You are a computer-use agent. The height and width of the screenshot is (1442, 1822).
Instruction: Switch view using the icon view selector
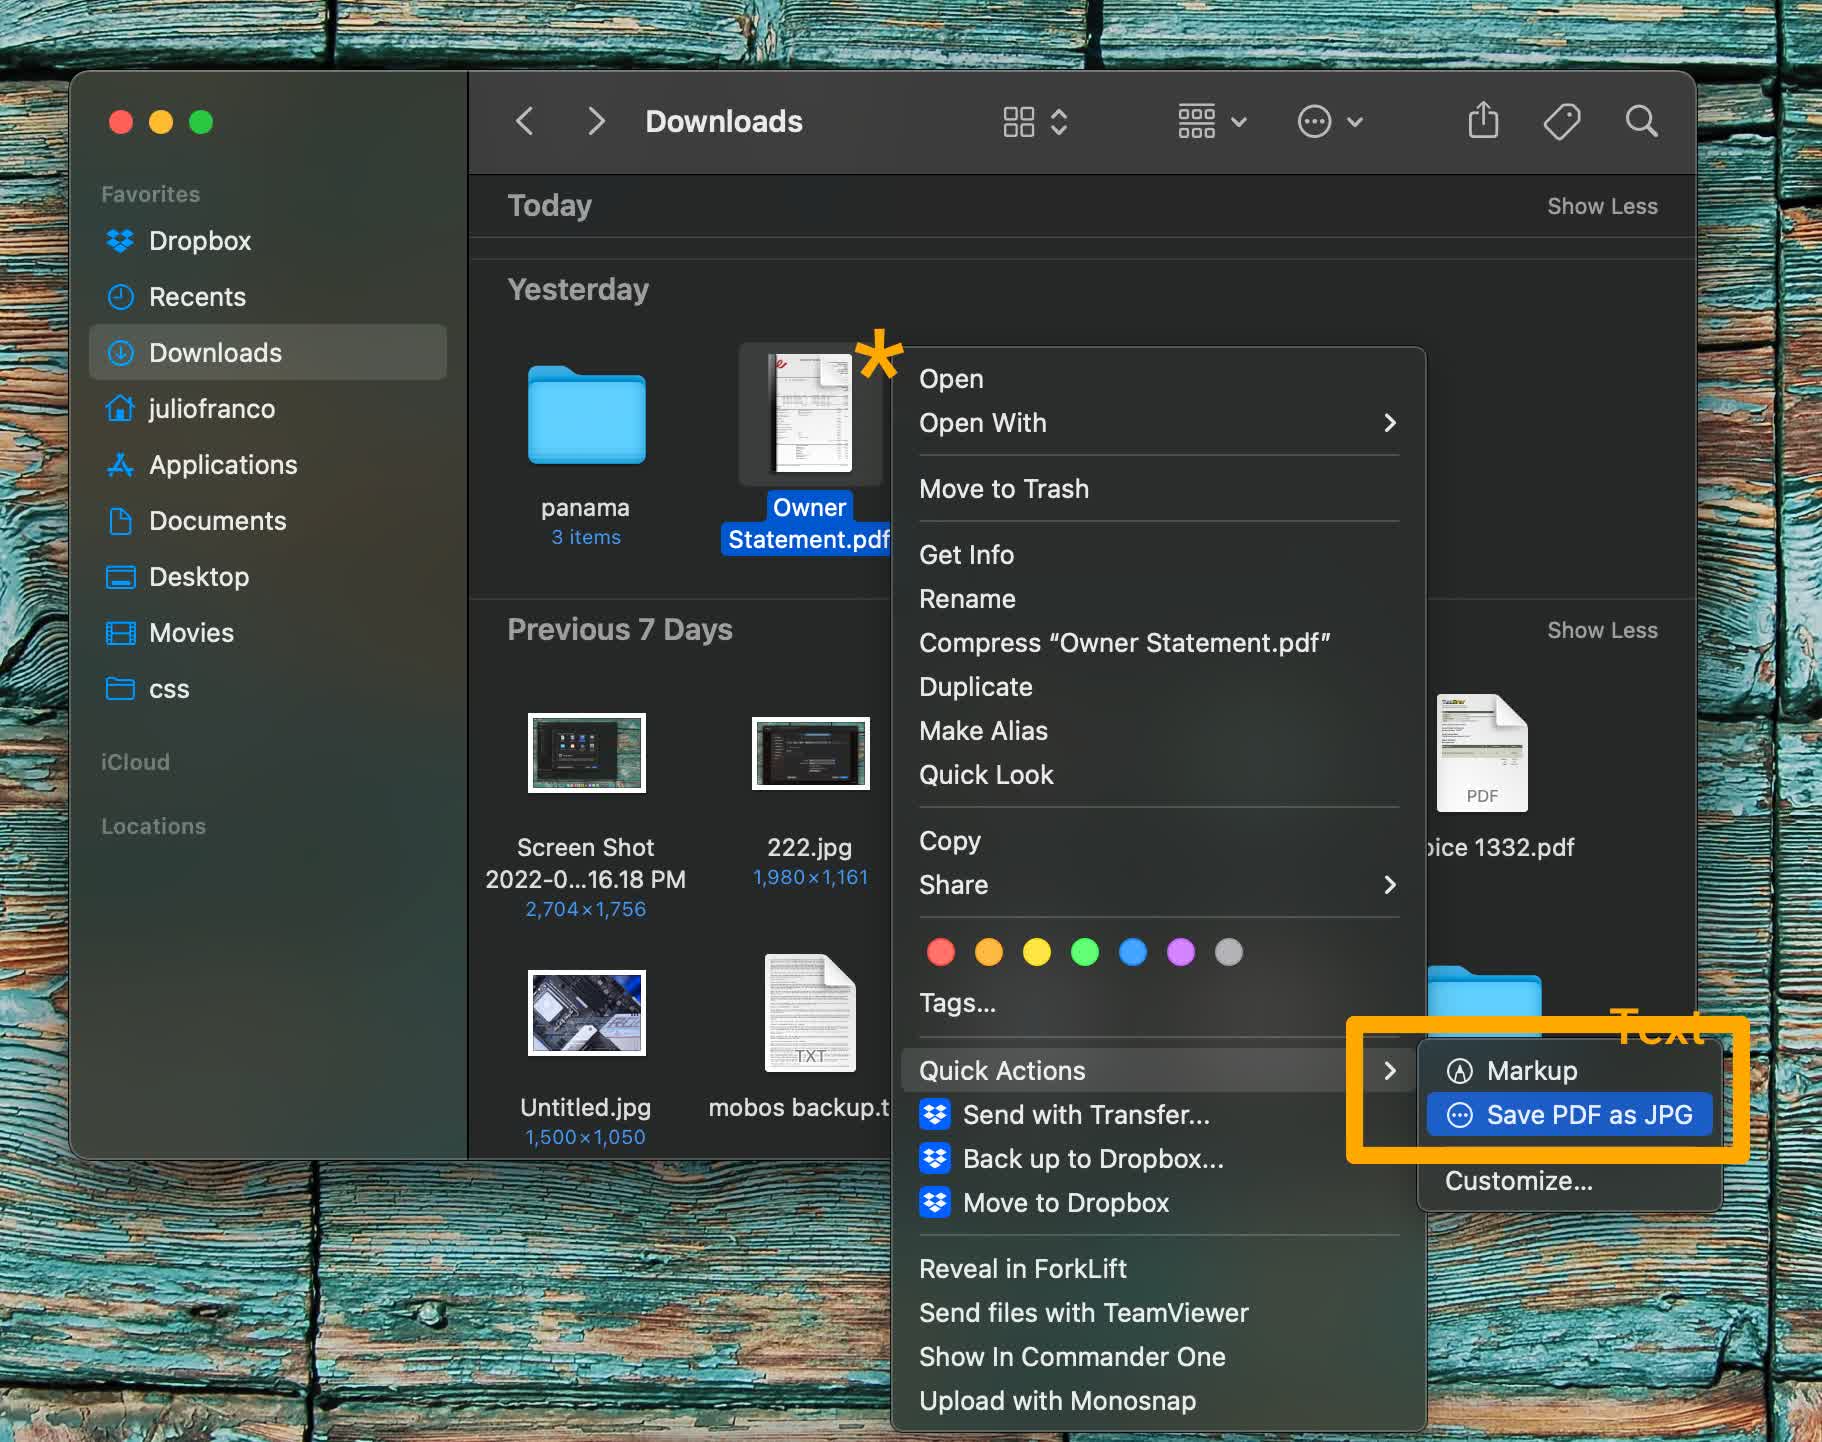click(1035, 122)
